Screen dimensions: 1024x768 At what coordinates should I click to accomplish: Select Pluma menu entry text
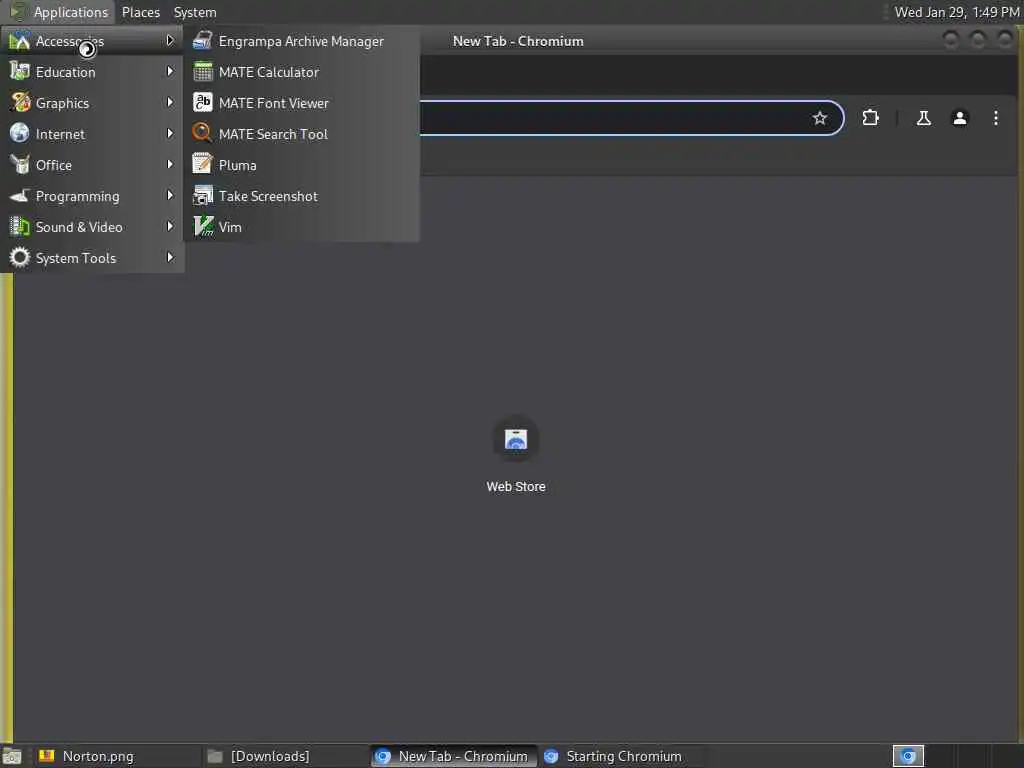click(238, 165)
